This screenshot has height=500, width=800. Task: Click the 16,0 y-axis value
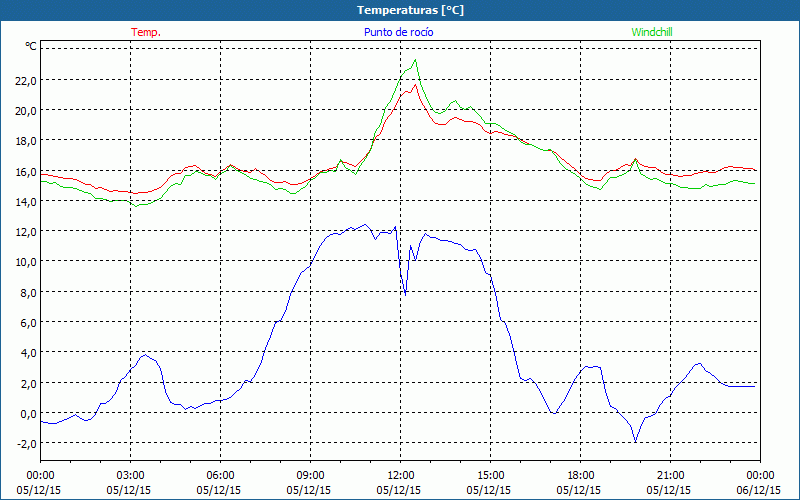tap(26, 171)
